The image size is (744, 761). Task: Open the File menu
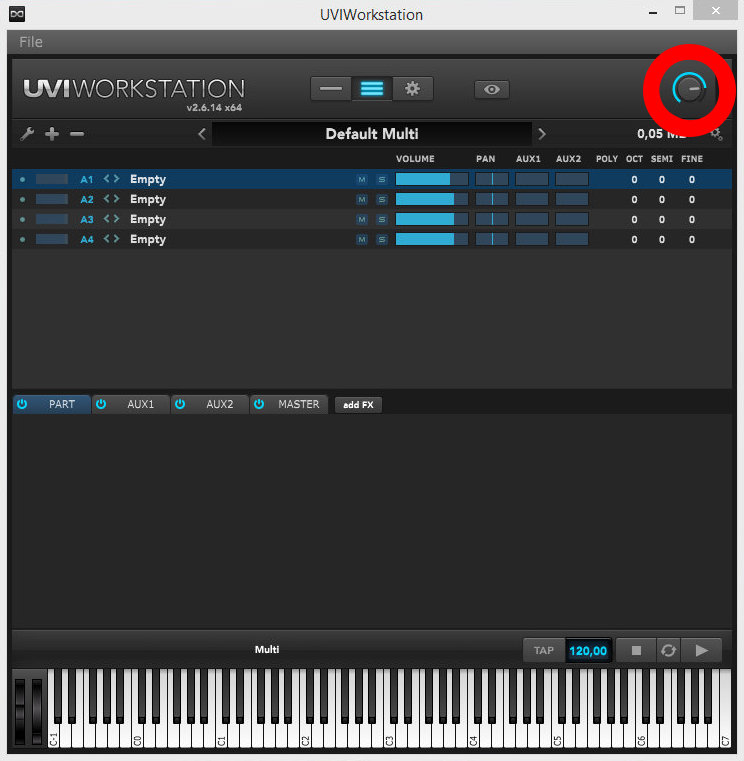(31, 42)
